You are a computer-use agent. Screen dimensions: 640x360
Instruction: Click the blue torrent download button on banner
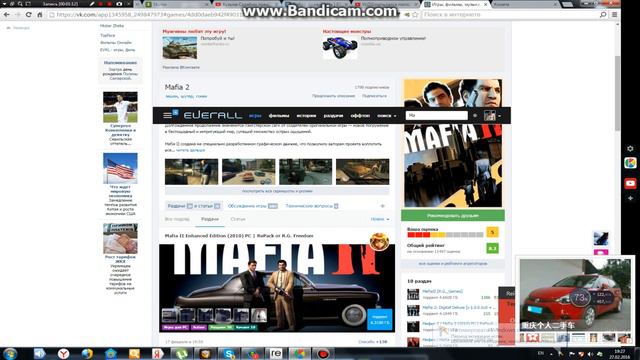380,319
